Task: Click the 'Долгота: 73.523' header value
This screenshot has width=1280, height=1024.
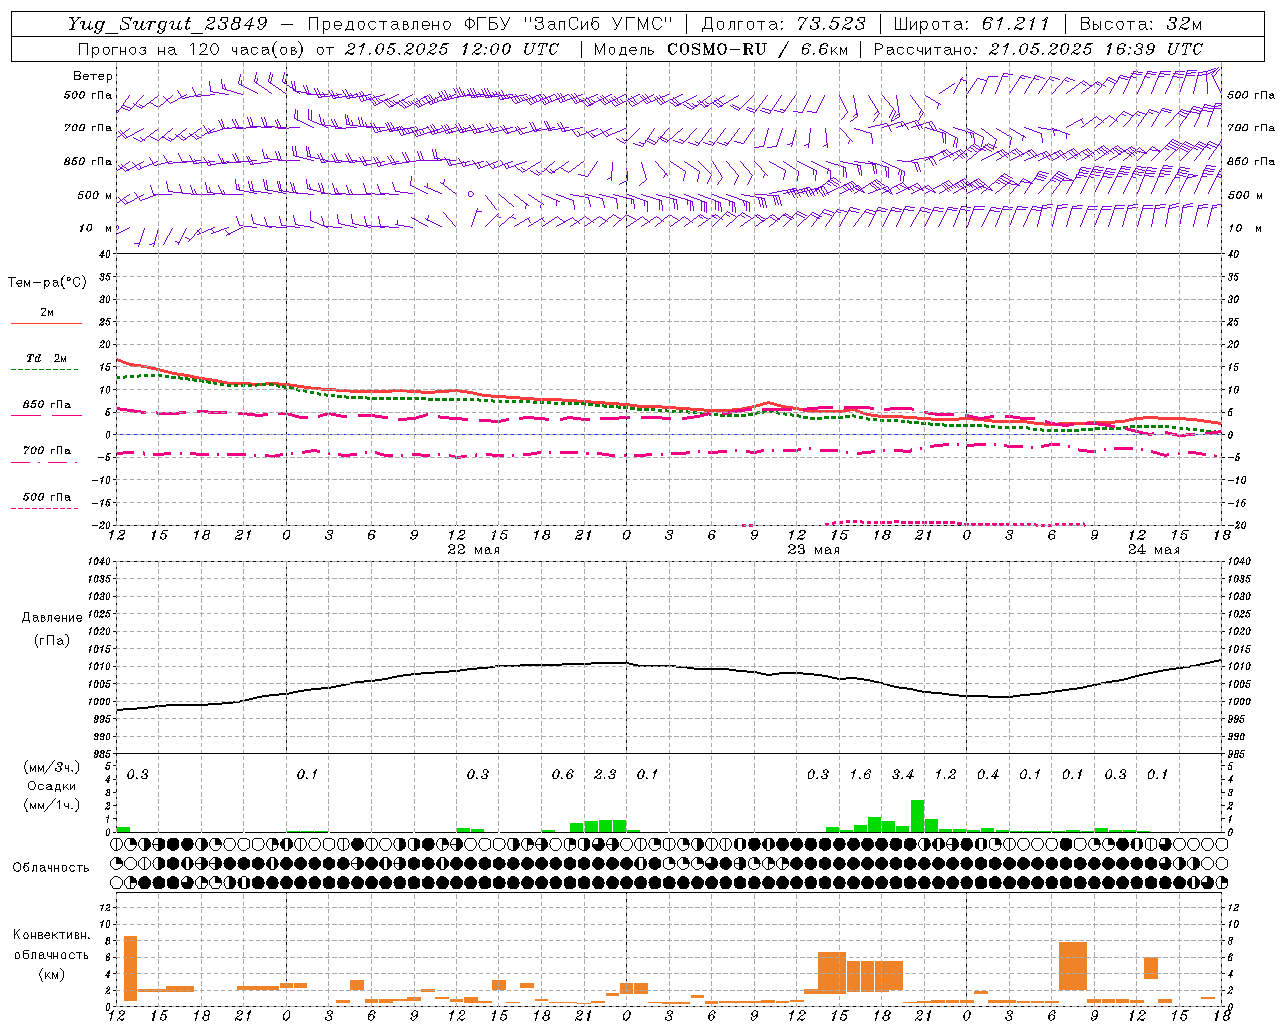Action: 783,24
